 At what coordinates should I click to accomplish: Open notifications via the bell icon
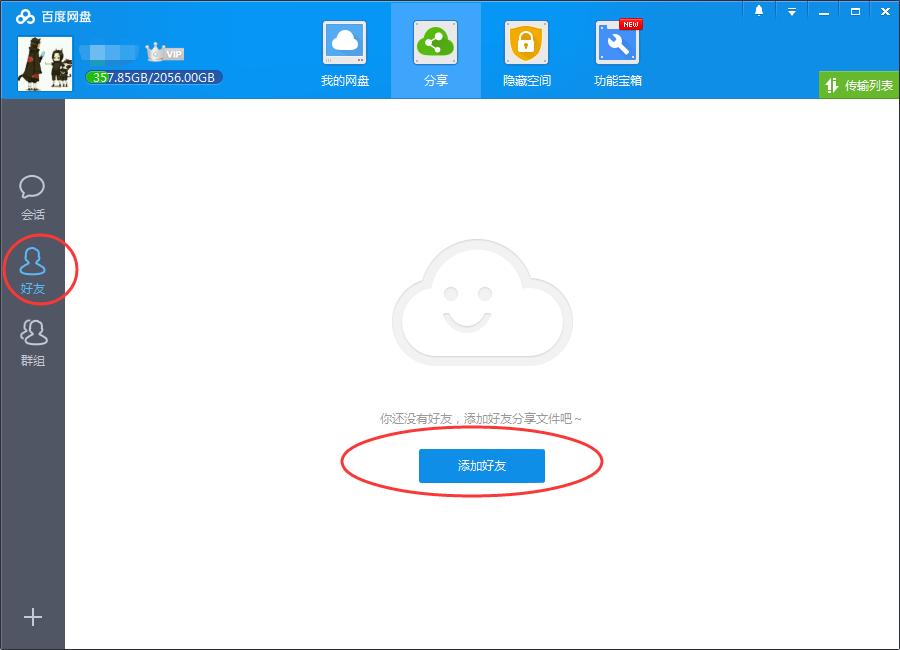759,11
